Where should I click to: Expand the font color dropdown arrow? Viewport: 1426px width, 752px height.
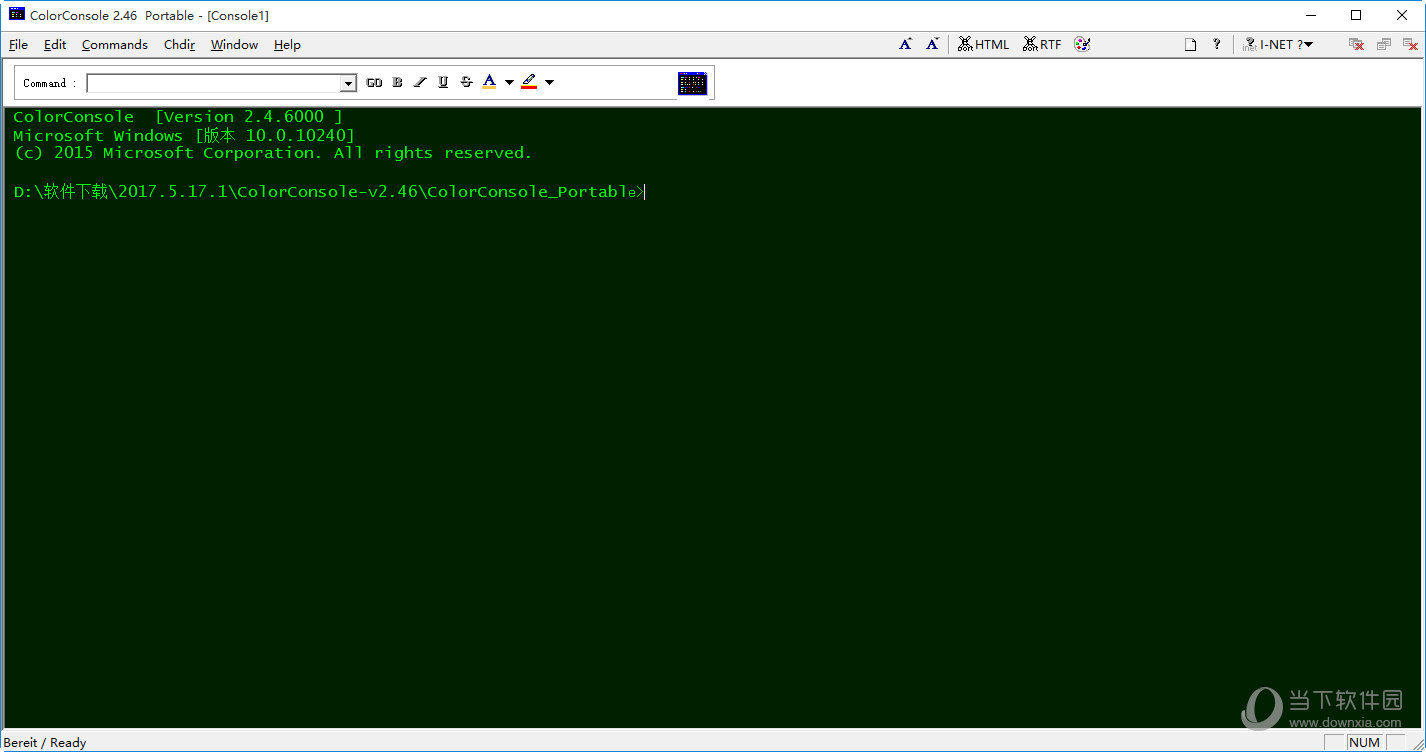(509, 83)
